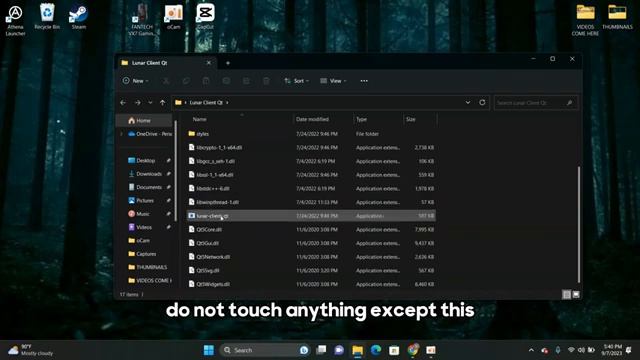Go back with the Back arrow
The width and height of the screenshot is (640, 360).
tap(123, 102)
